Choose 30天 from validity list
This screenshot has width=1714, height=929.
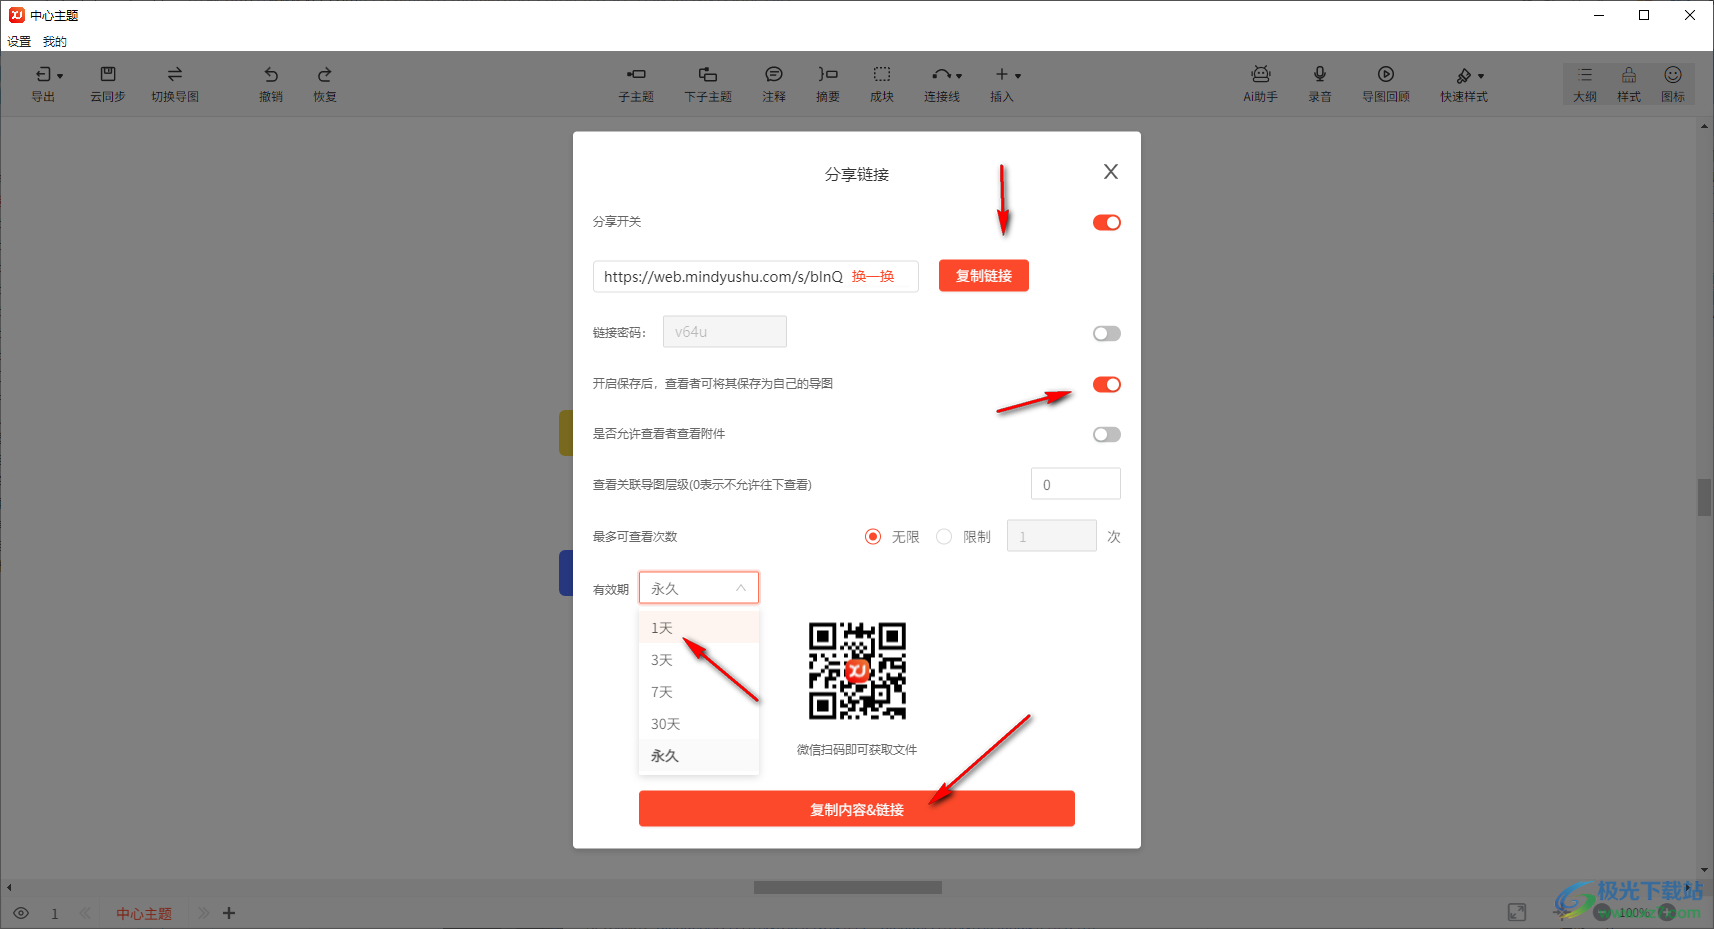699,724
